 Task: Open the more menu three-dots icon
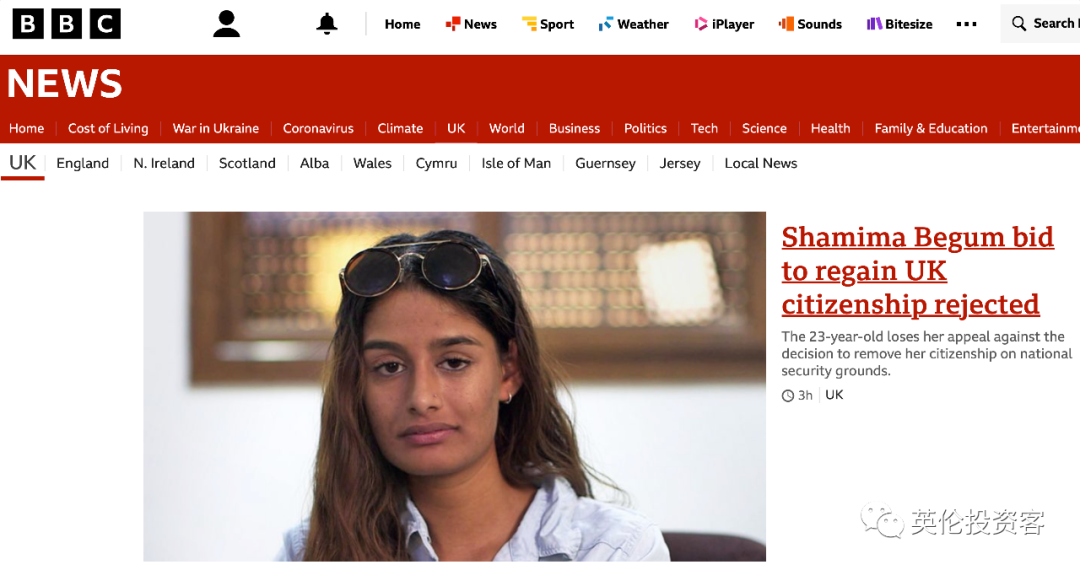[966, 24]
